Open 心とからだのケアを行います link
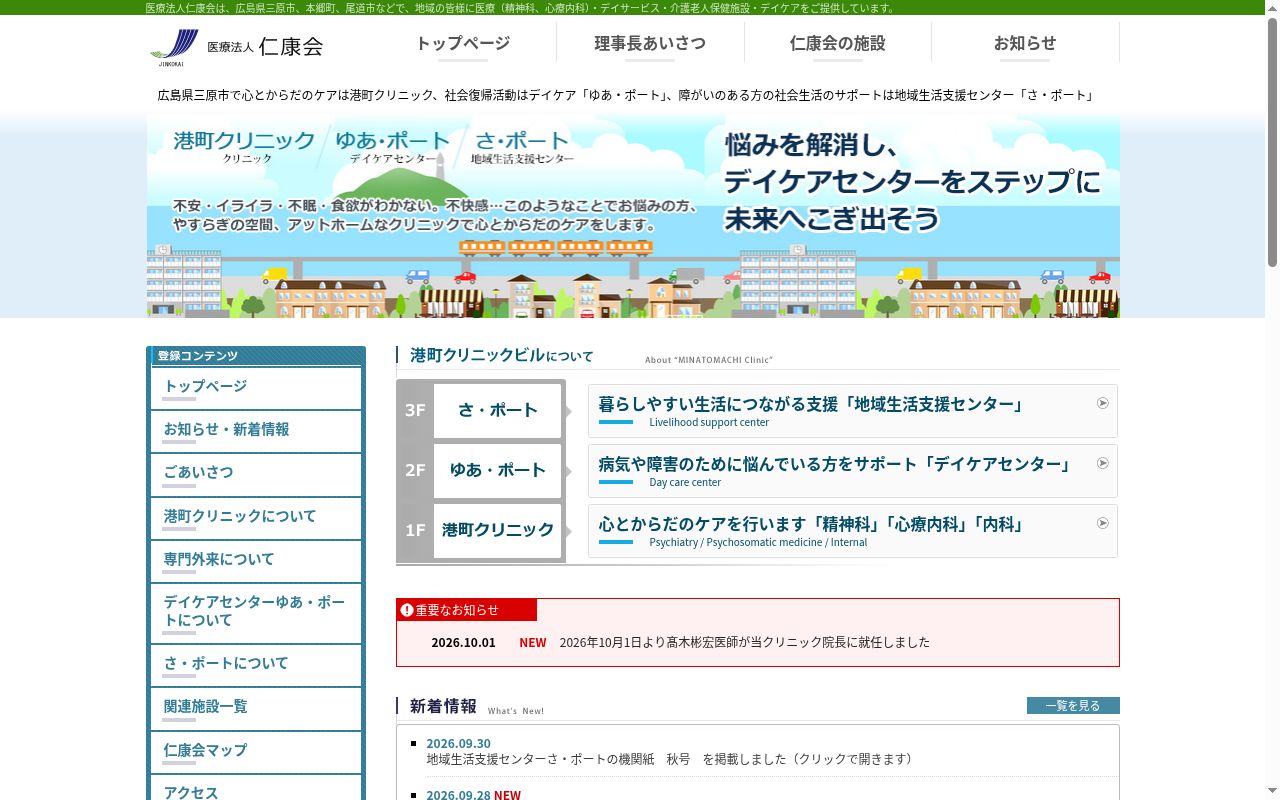 tap(852, 531)
